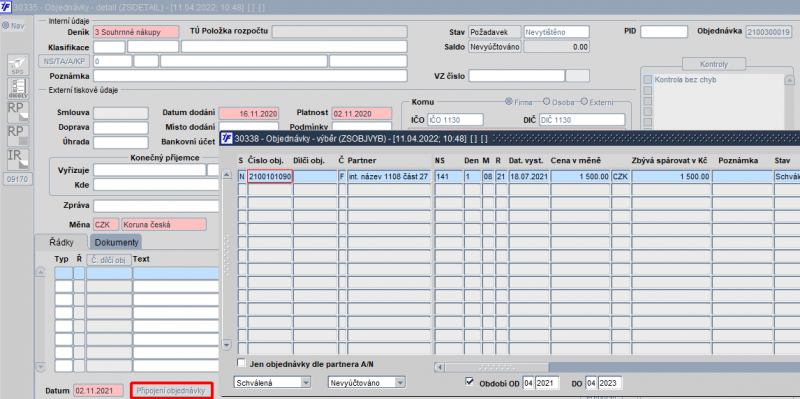
Task: Click the VZ číslo input field
Action: 517,76
